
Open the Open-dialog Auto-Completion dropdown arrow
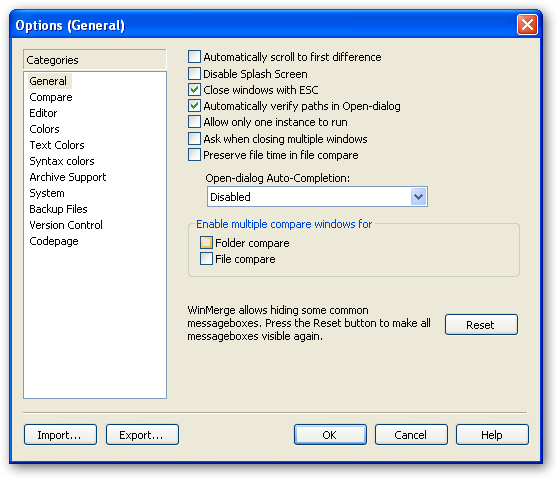coord(418,196)
